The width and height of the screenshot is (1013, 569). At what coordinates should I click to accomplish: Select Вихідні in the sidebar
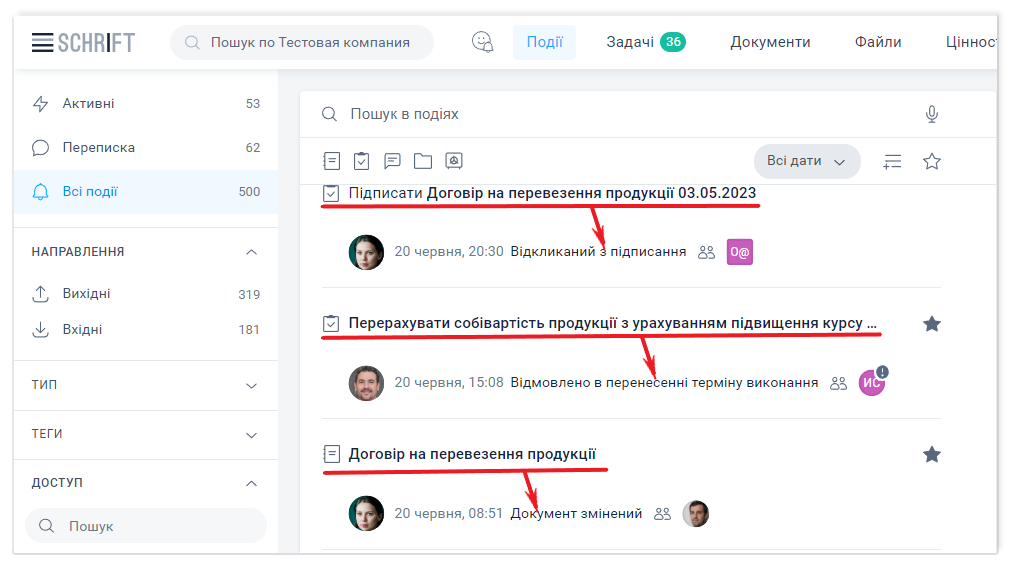87,294
